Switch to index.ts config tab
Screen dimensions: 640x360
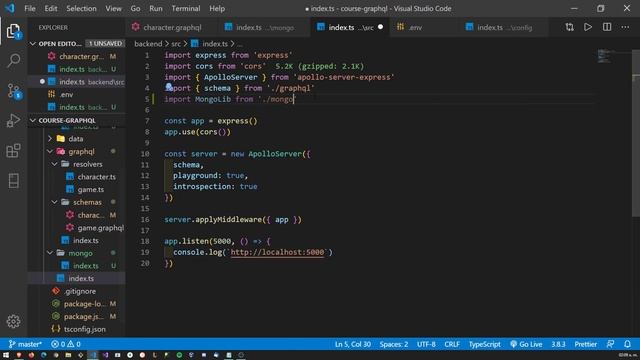pyautogui.click(x=504, y=27)
